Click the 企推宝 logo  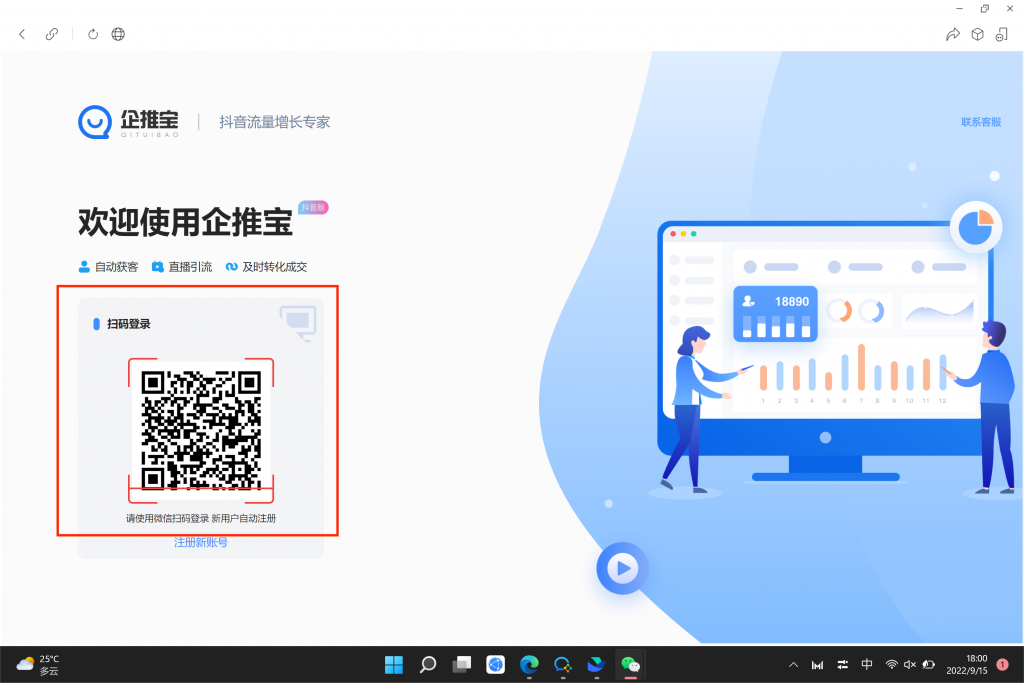click(129, 122)
